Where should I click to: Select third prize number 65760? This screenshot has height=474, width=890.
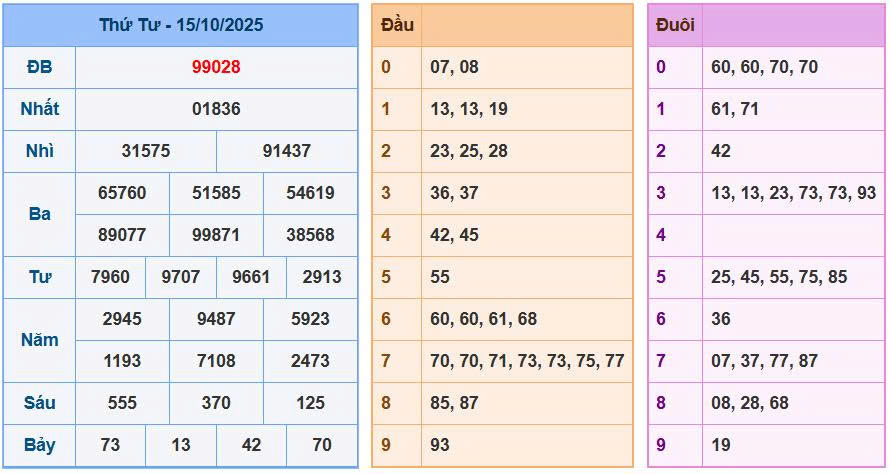[122, 193]
